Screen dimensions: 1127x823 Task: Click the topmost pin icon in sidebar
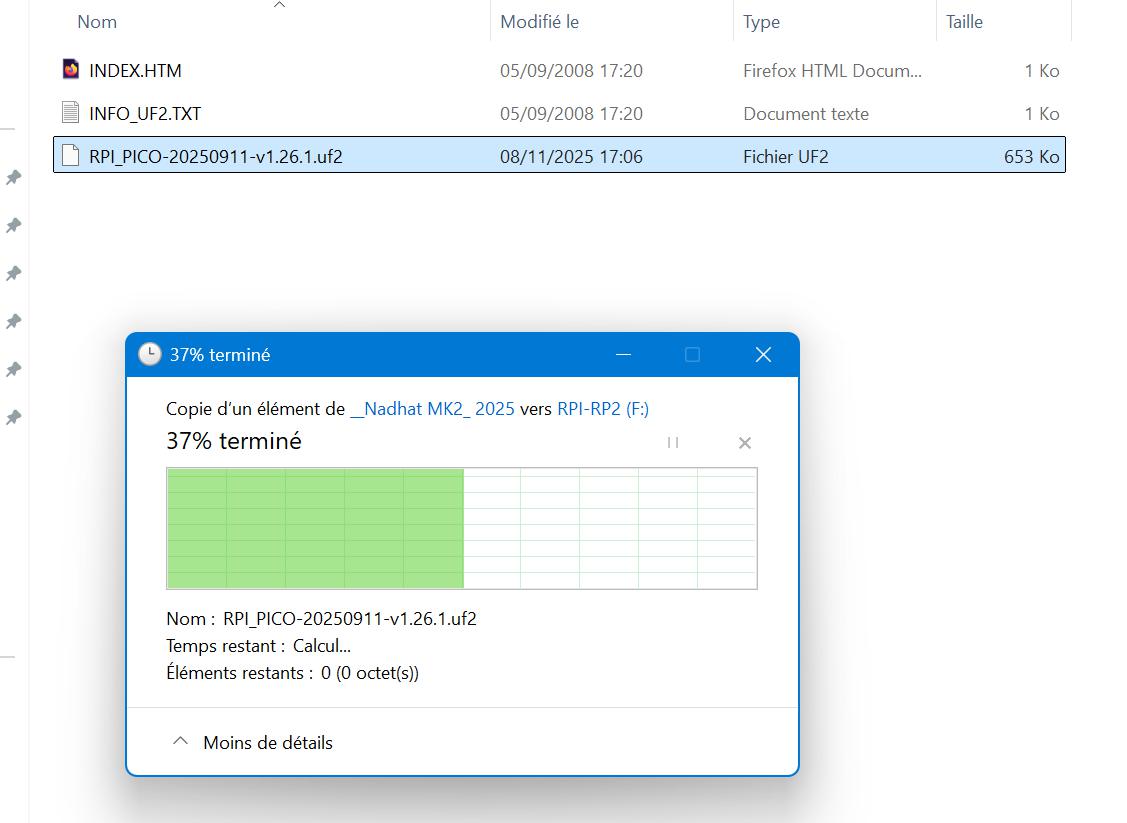click(x=14, y=177)
